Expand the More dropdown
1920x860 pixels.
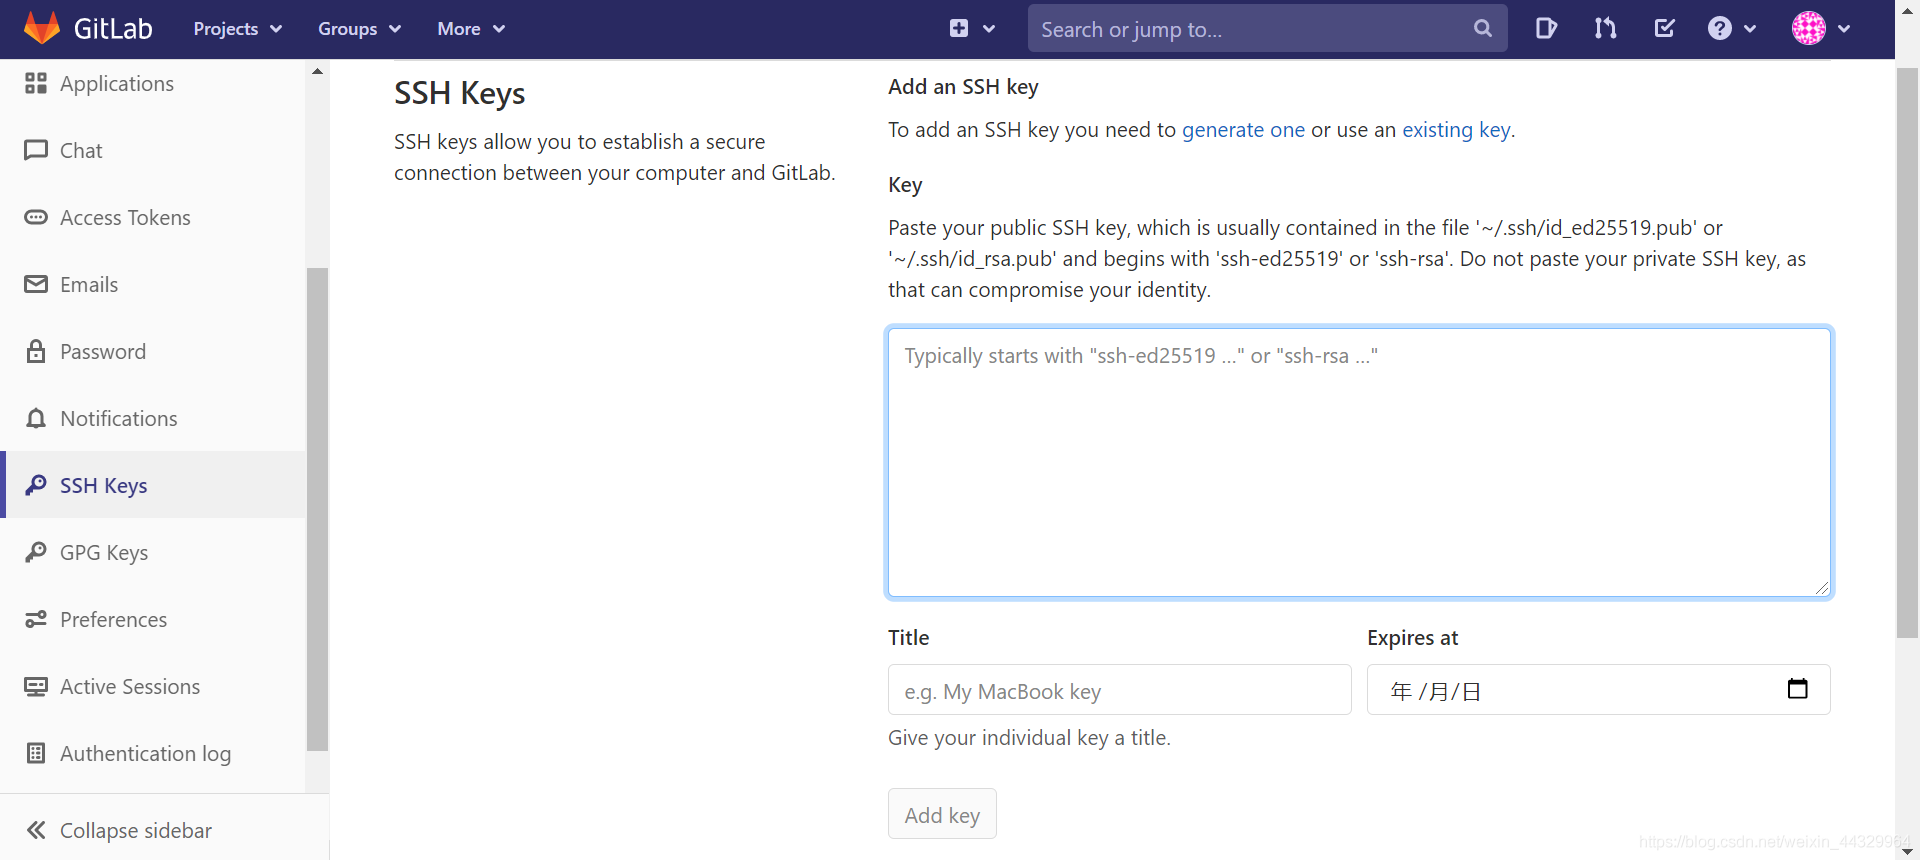pyautogui.click(x=470, y=29)
